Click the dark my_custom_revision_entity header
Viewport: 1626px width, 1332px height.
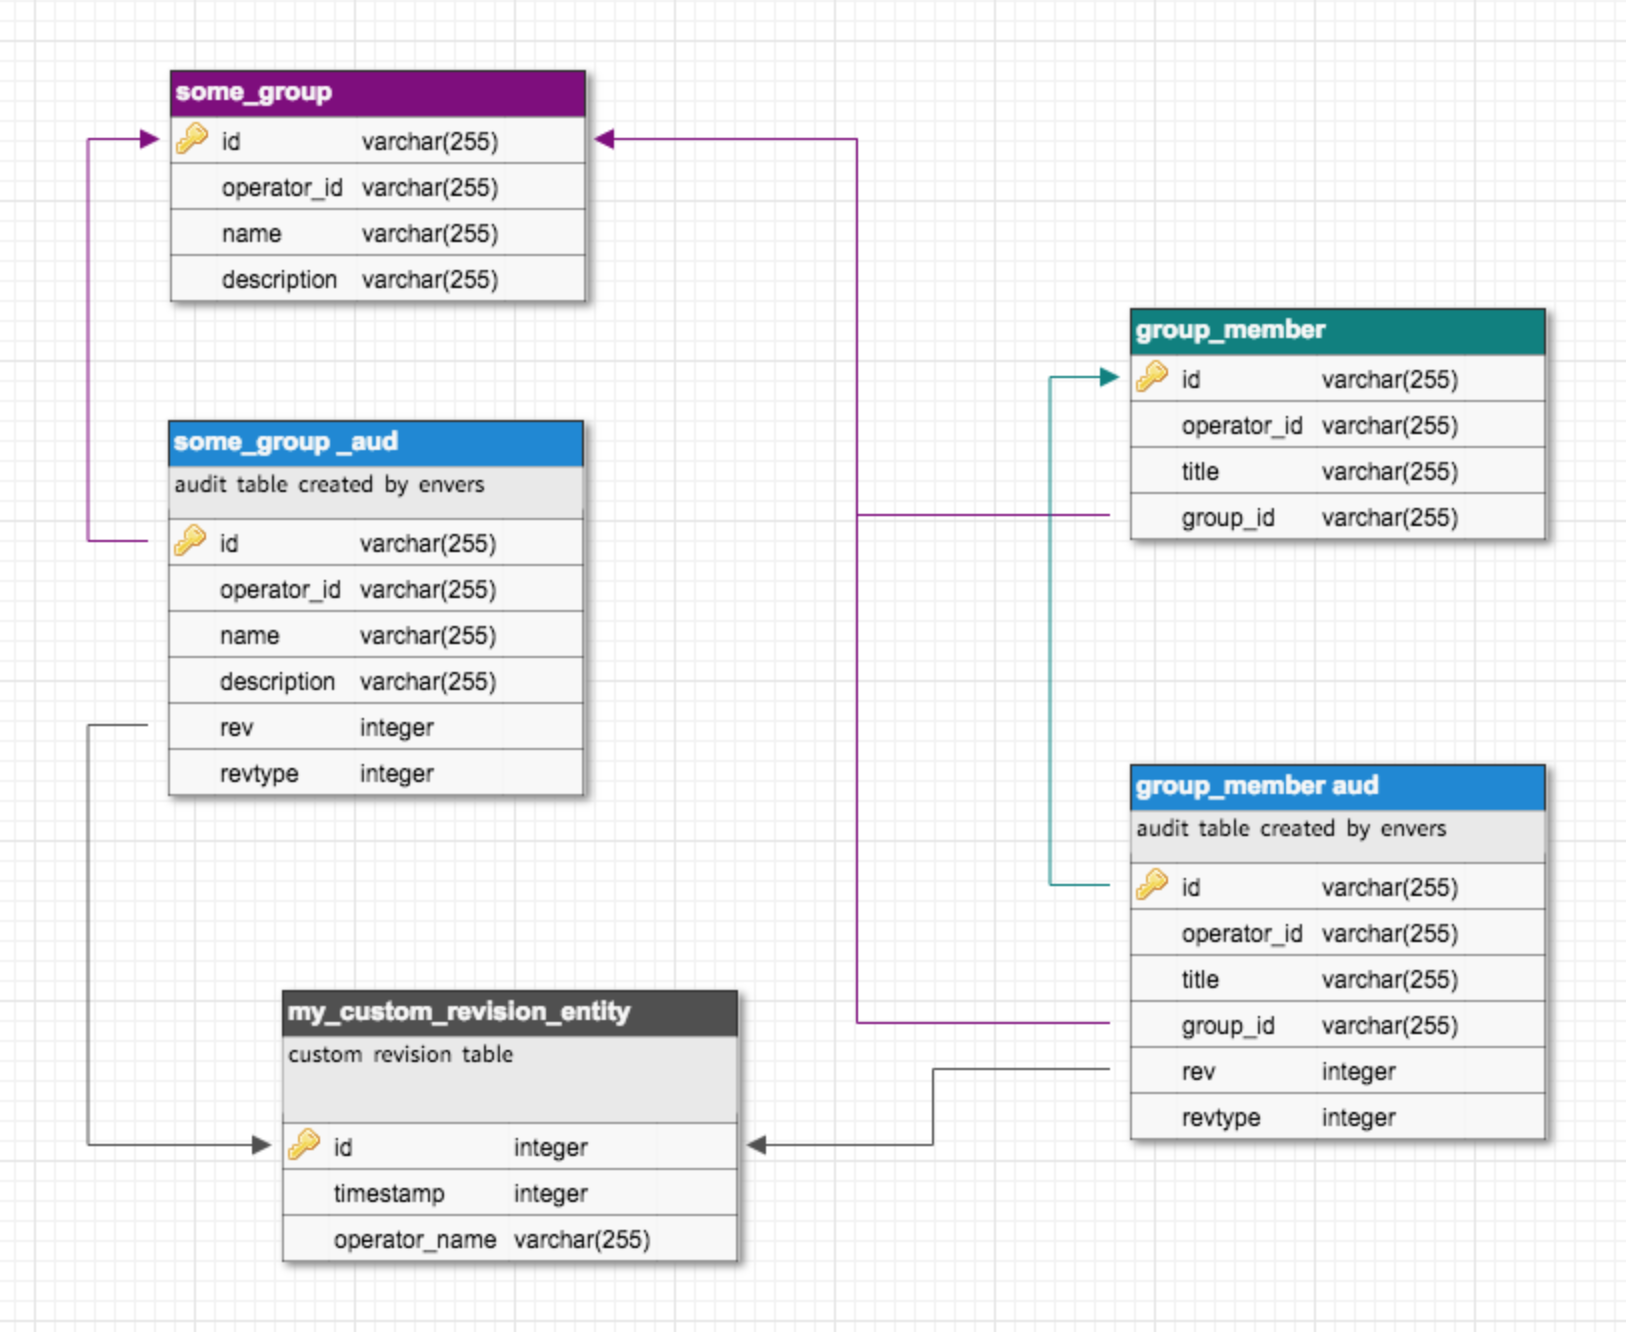coord(510,1010)
